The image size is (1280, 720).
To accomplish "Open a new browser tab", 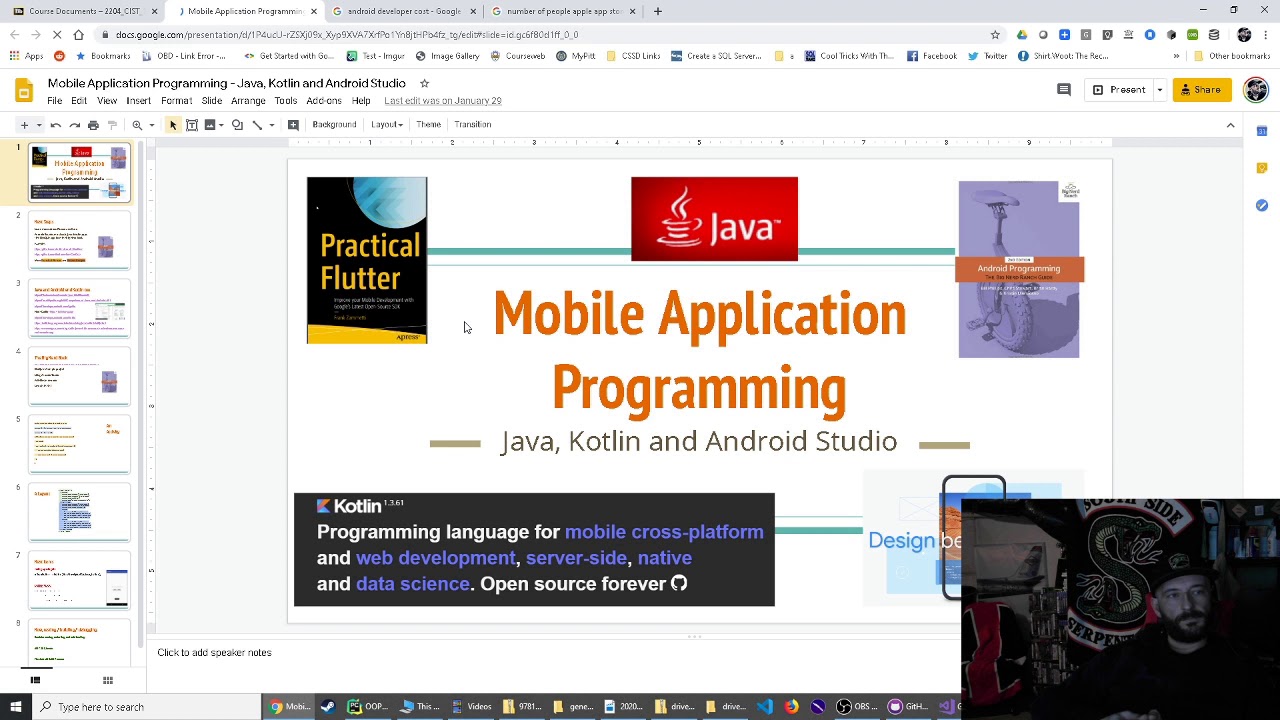I will tap(658, 11).
